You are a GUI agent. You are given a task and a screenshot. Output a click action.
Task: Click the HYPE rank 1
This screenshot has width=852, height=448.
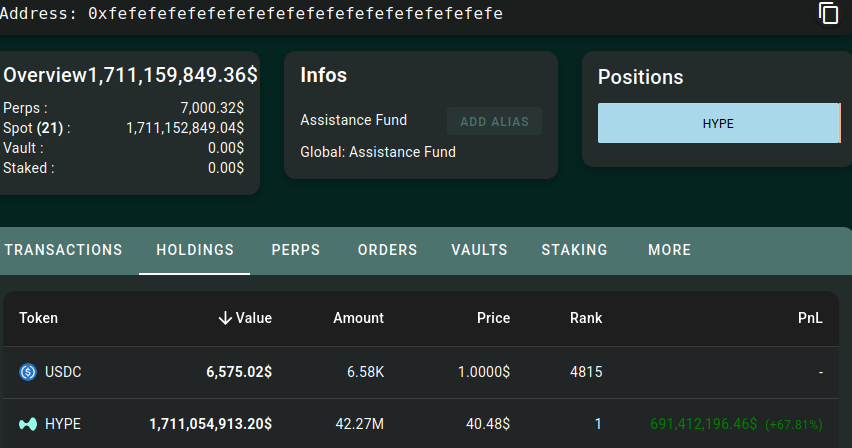pyautogui.click(x=598, y=424)
